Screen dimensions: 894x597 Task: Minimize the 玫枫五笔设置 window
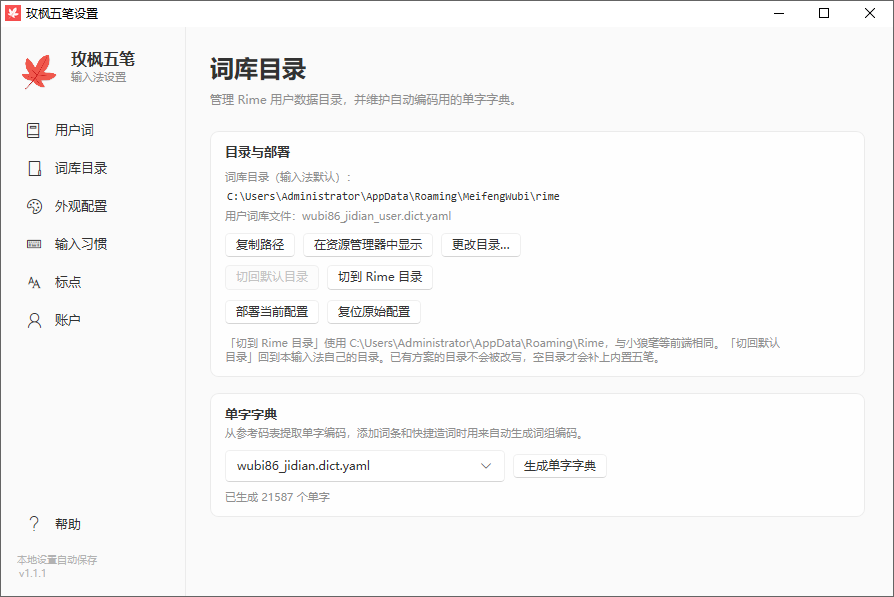point(779,13)
